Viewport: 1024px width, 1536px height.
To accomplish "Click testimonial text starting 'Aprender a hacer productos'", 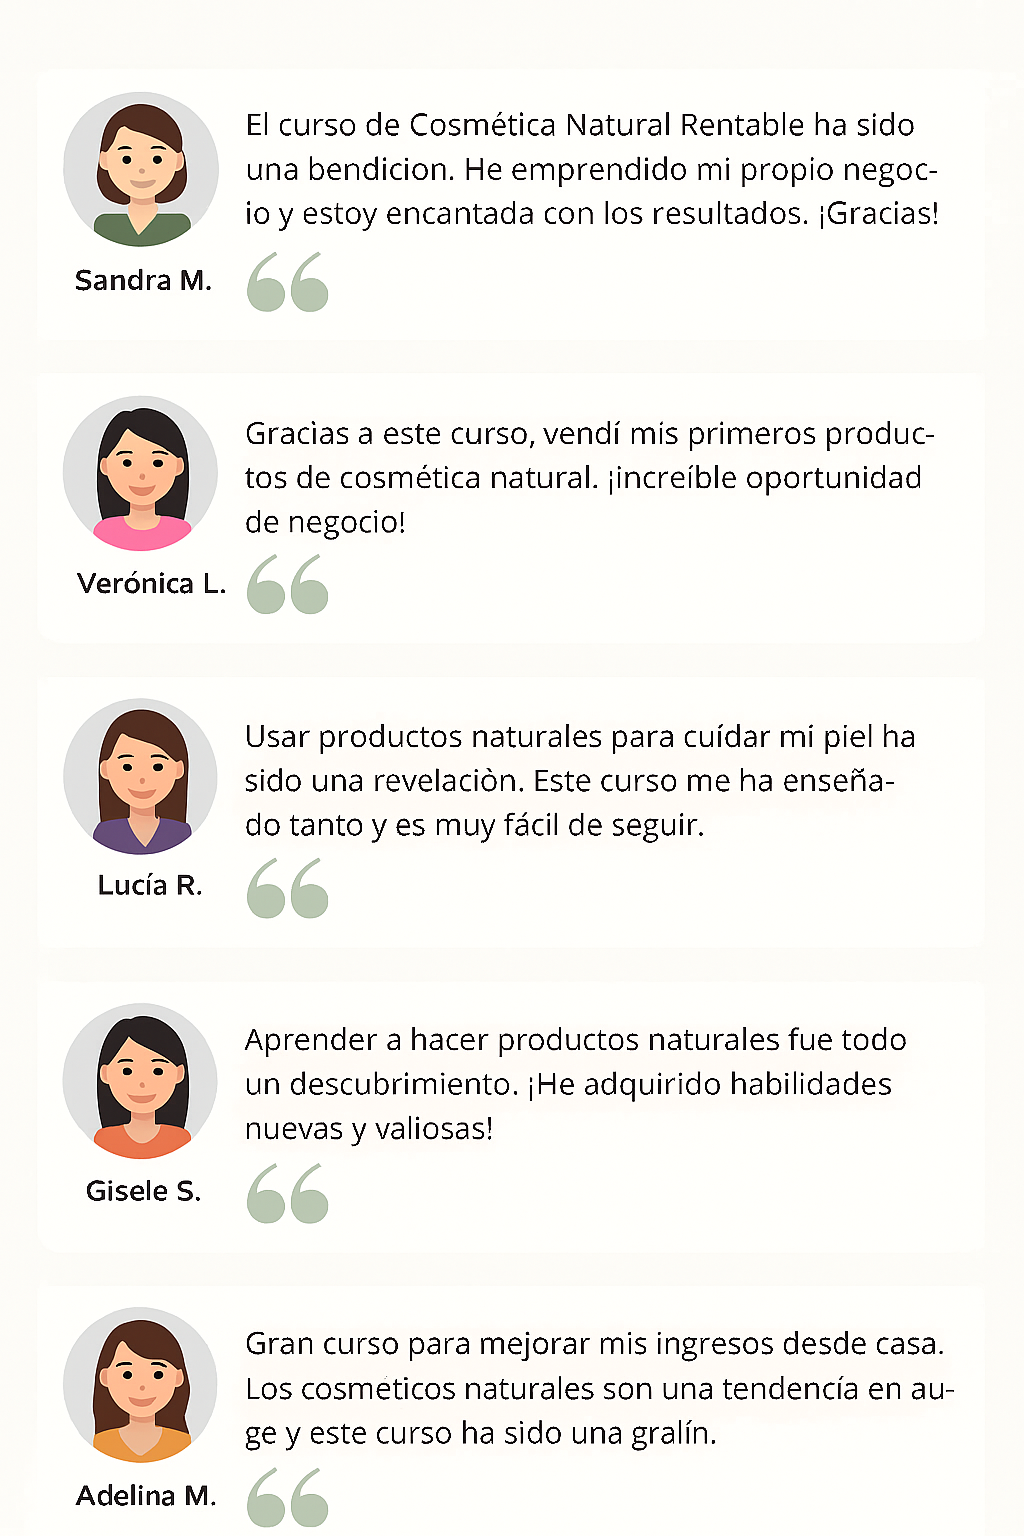I will (x=575, y=1084).
